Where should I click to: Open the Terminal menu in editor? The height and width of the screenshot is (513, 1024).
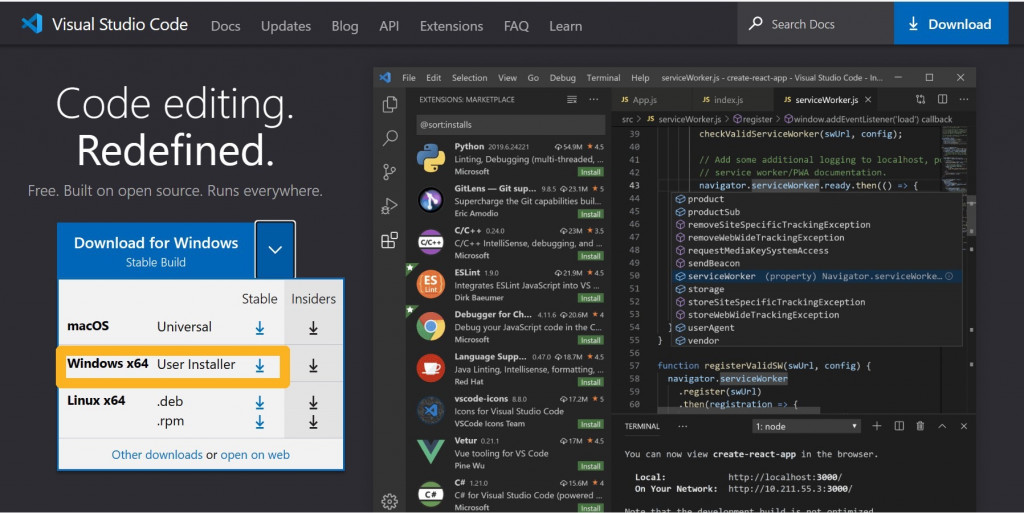click(603, 78)
